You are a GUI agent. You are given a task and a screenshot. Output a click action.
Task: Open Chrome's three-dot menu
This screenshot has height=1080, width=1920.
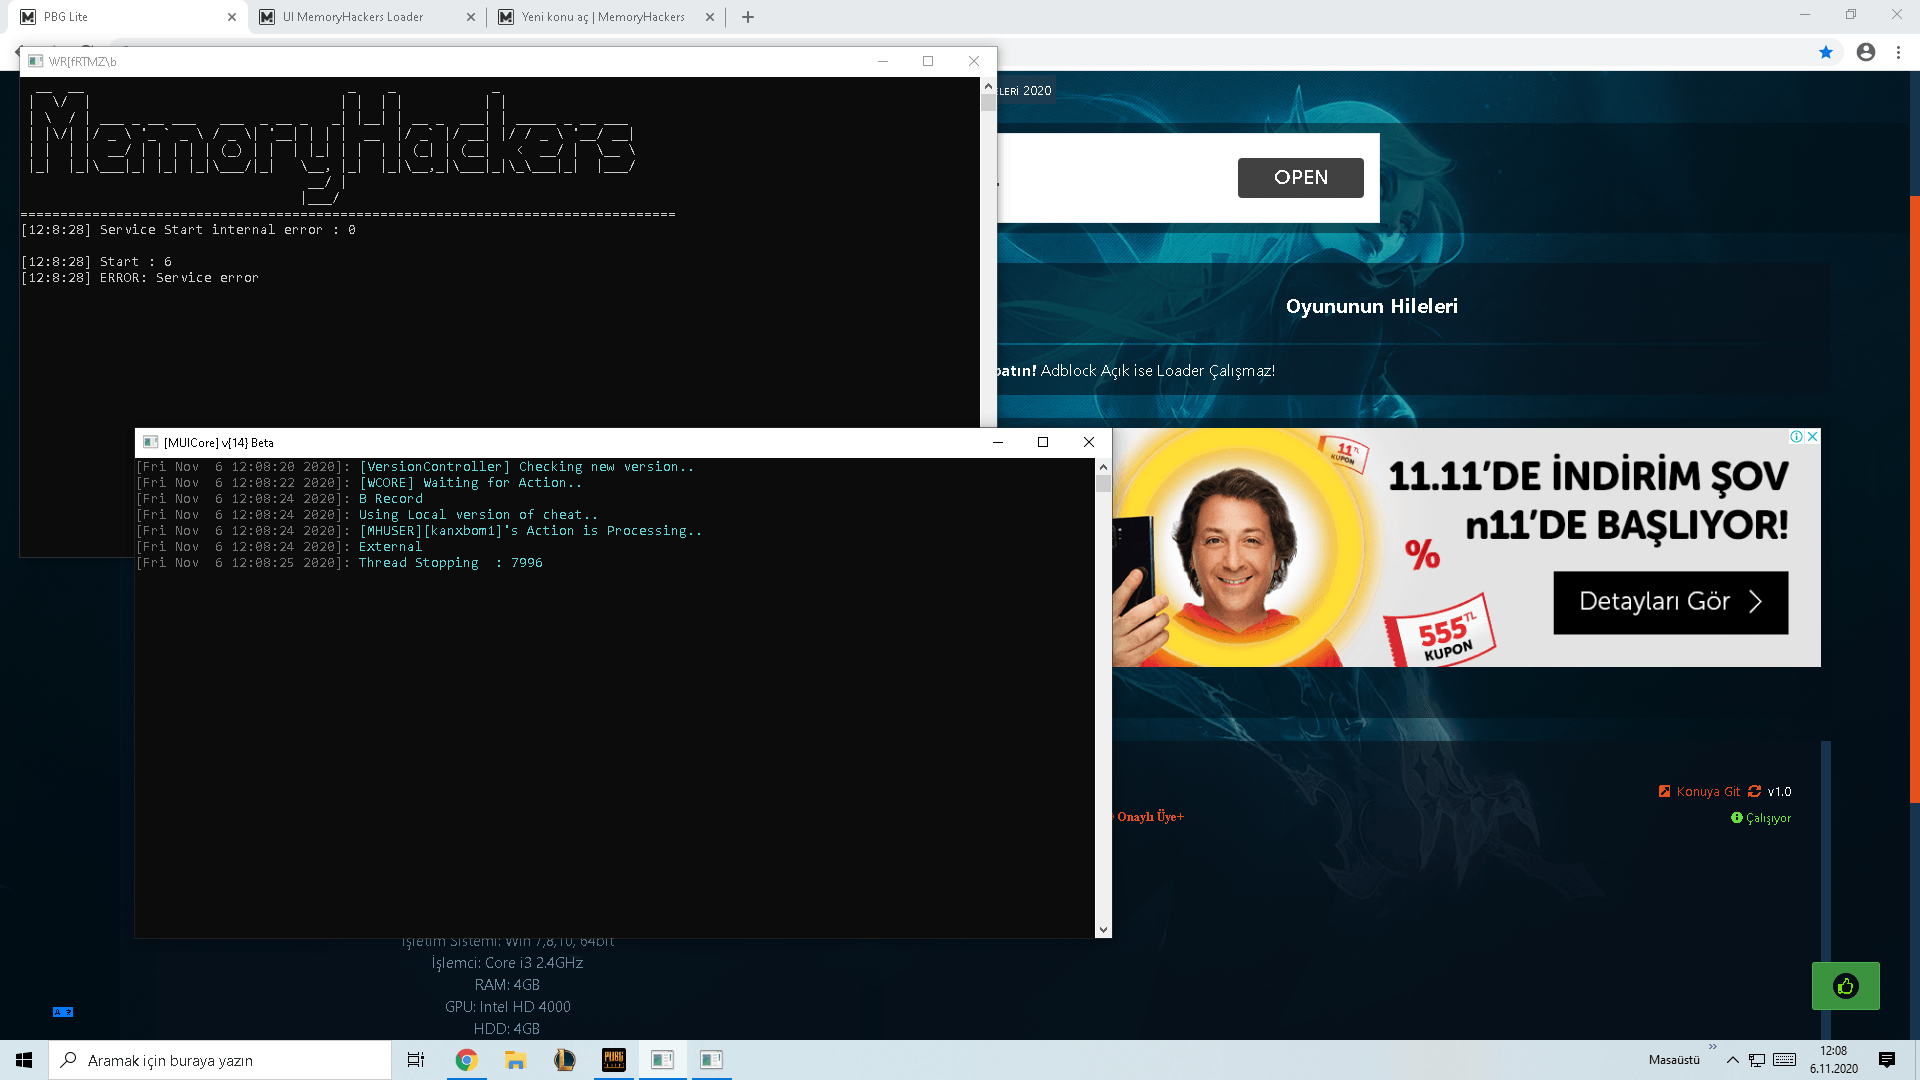(1899, 52)
